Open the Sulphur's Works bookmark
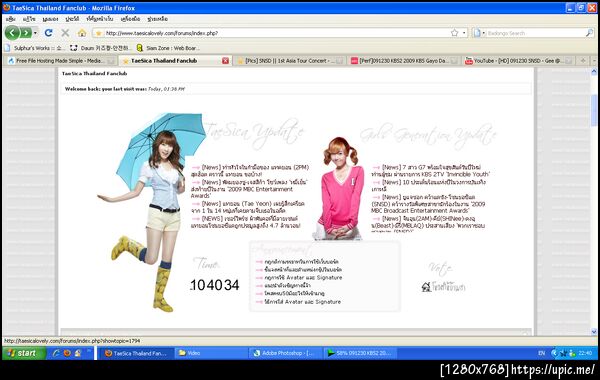The width and height of the screenshot is (600, 380). [x=34, y=48]
